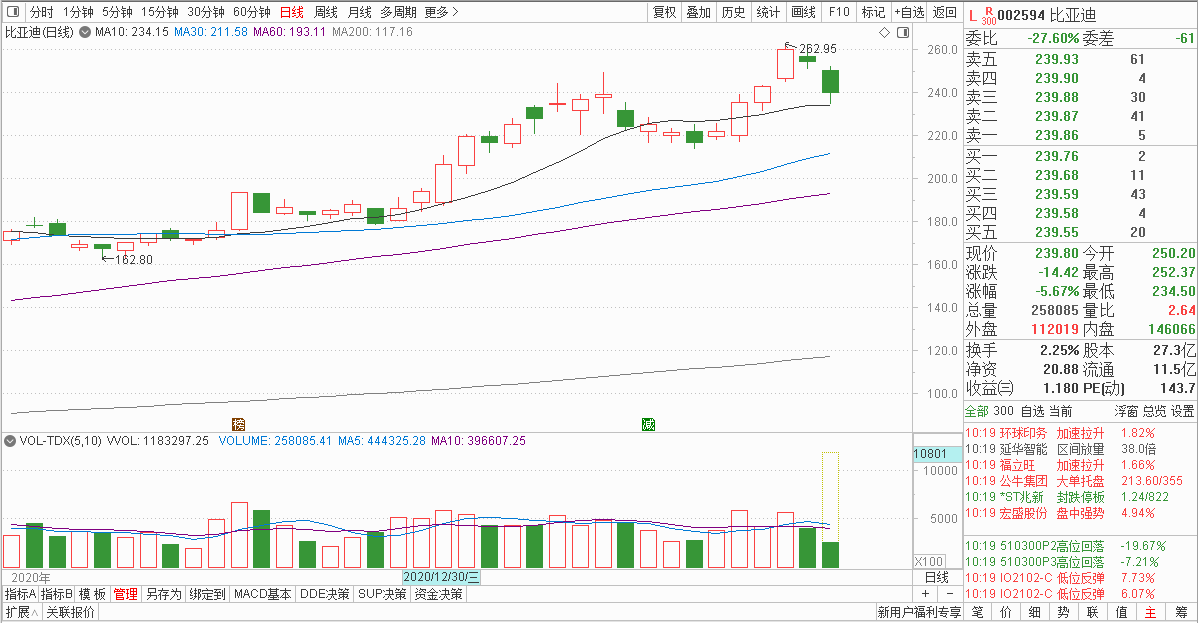Toggle the side panel icon near price axis
1199x623 pixels.
click(x=901, y=33)
